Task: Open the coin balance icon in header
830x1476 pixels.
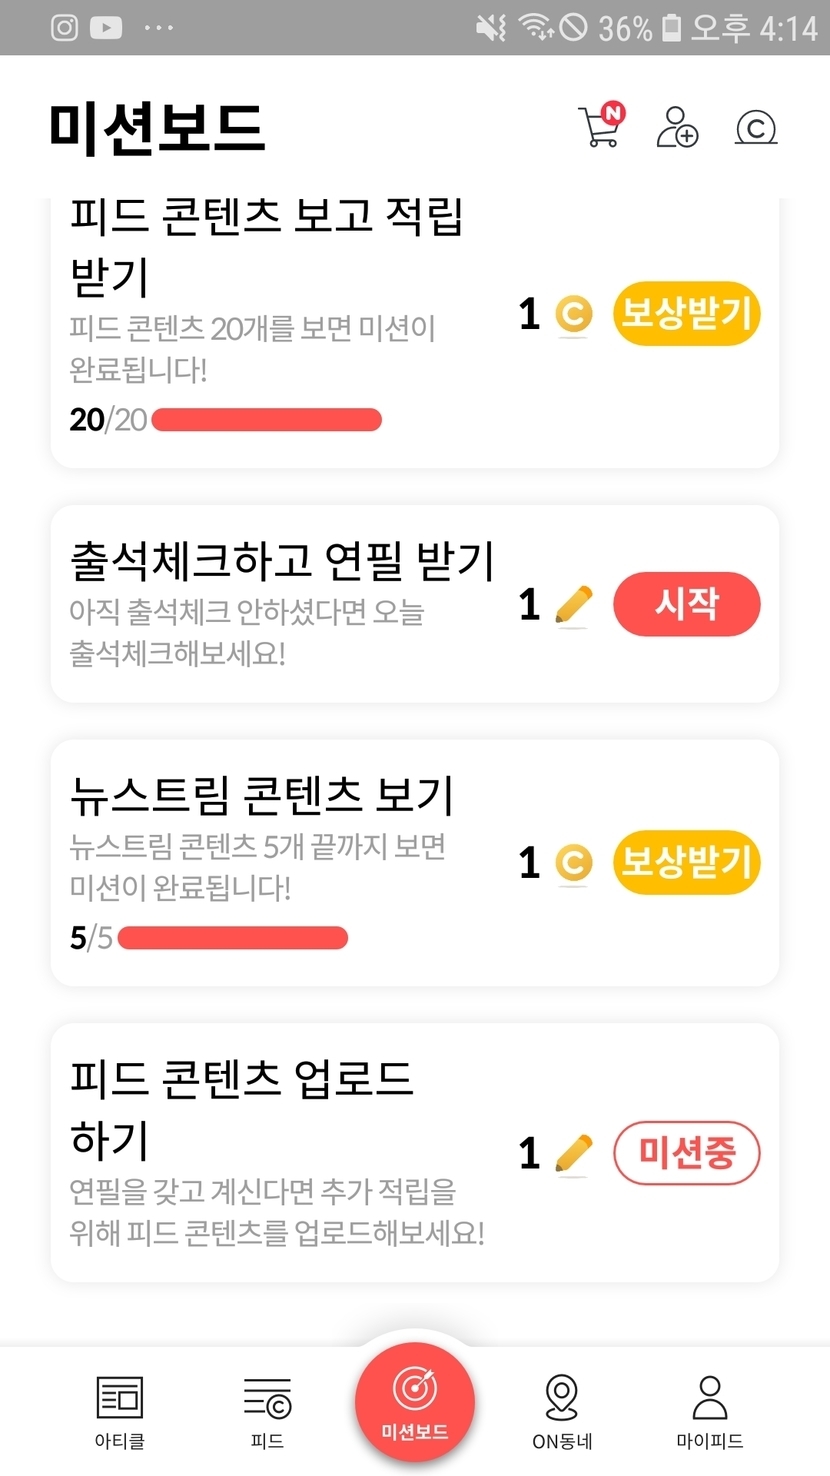Action: [x=756, y=128]
